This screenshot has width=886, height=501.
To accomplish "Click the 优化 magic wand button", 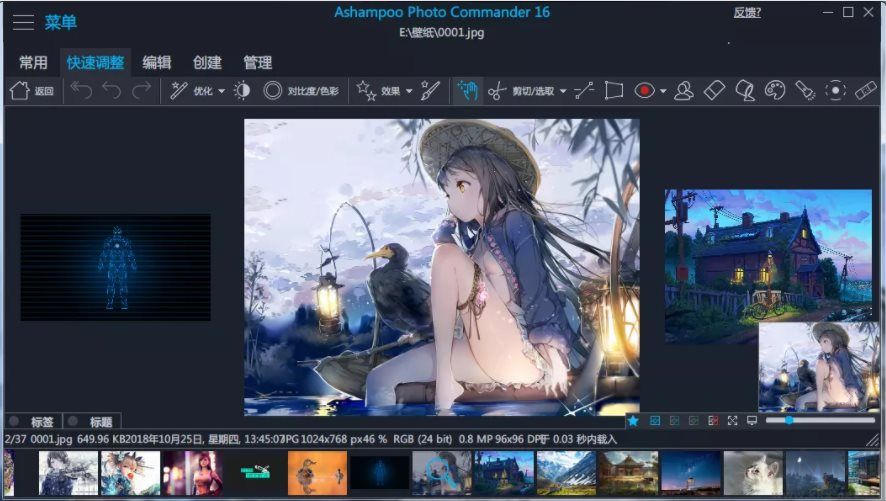I will pos(191,91).
